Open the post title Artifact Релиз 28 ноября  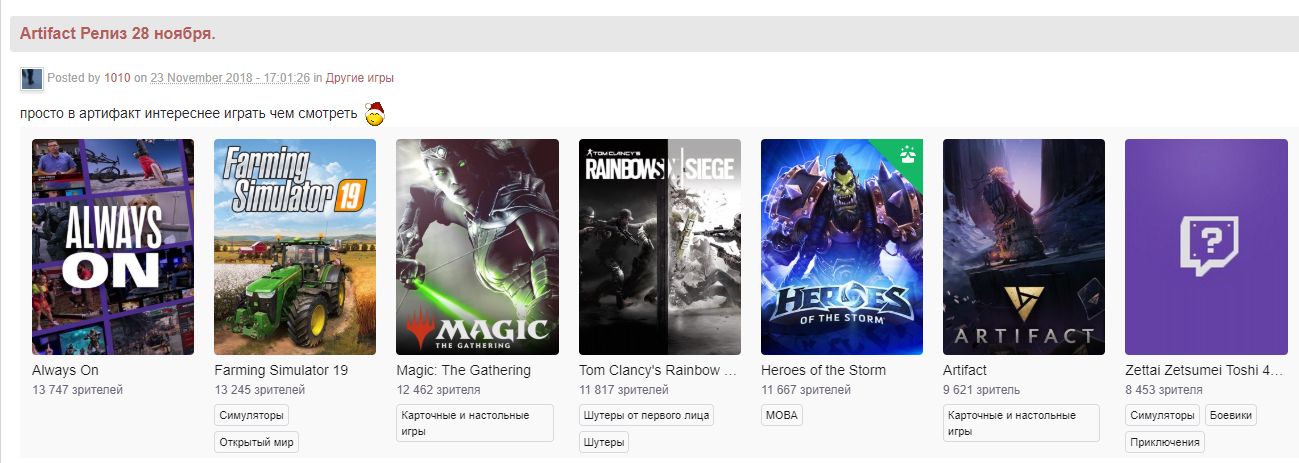[x=117, y=34]
